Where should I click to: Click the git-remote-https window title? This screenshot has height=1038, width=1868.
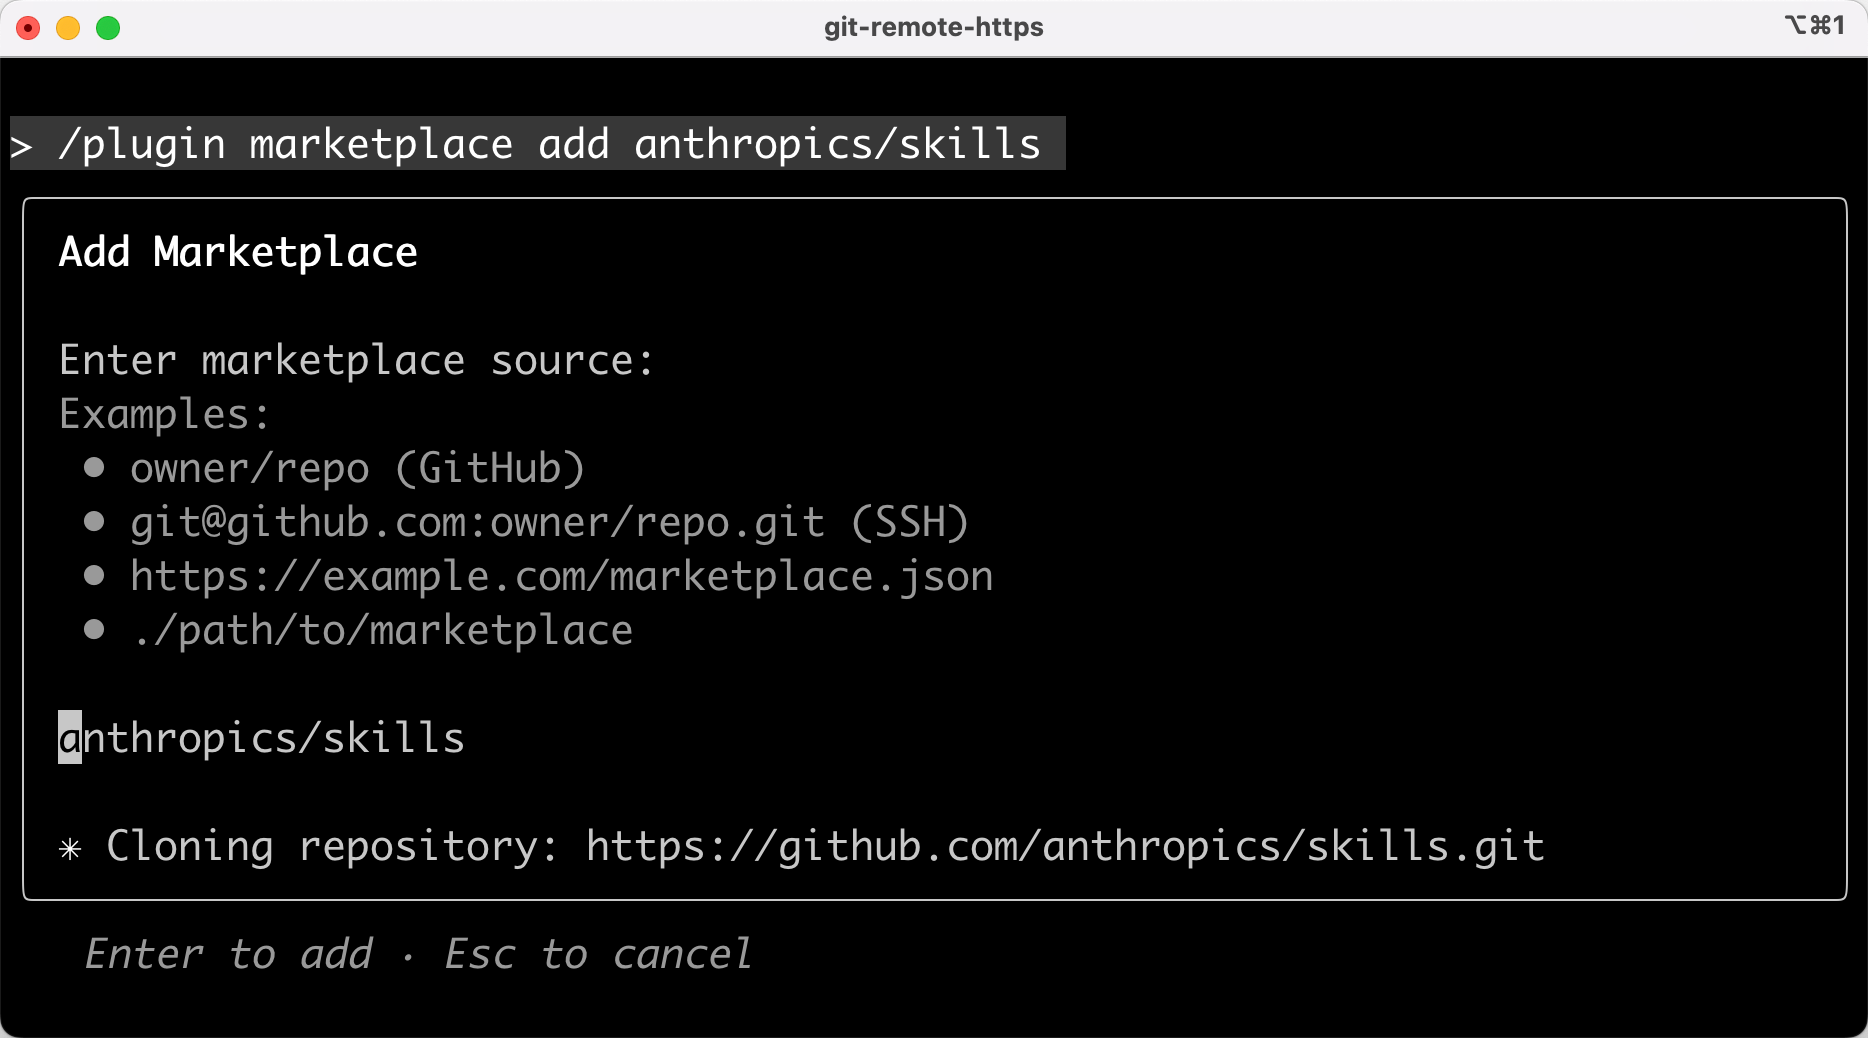(x=933, y=27)
